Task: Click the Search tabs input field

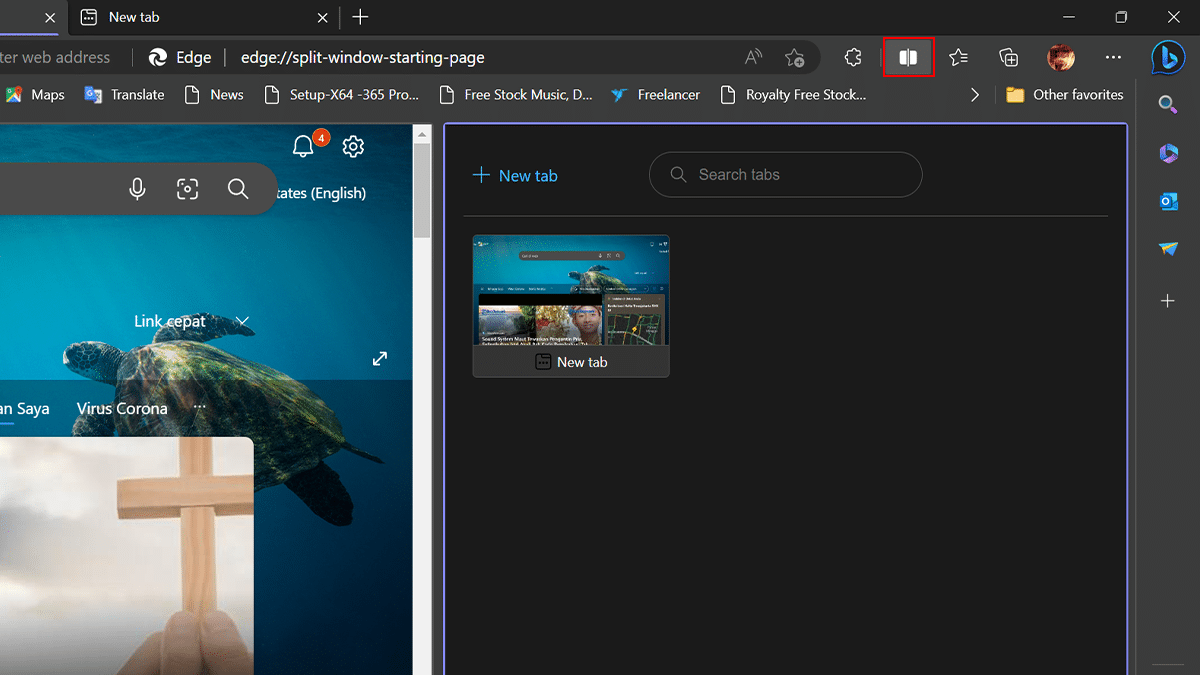Action: point(785,175)
